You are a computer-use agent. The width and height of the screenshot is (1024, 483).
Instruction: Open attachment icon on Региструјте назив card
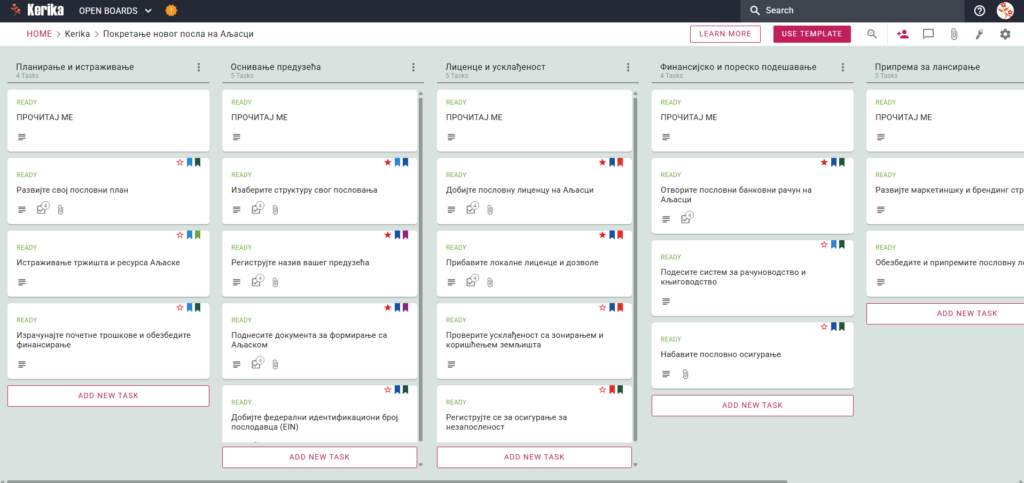pos(275,282)
